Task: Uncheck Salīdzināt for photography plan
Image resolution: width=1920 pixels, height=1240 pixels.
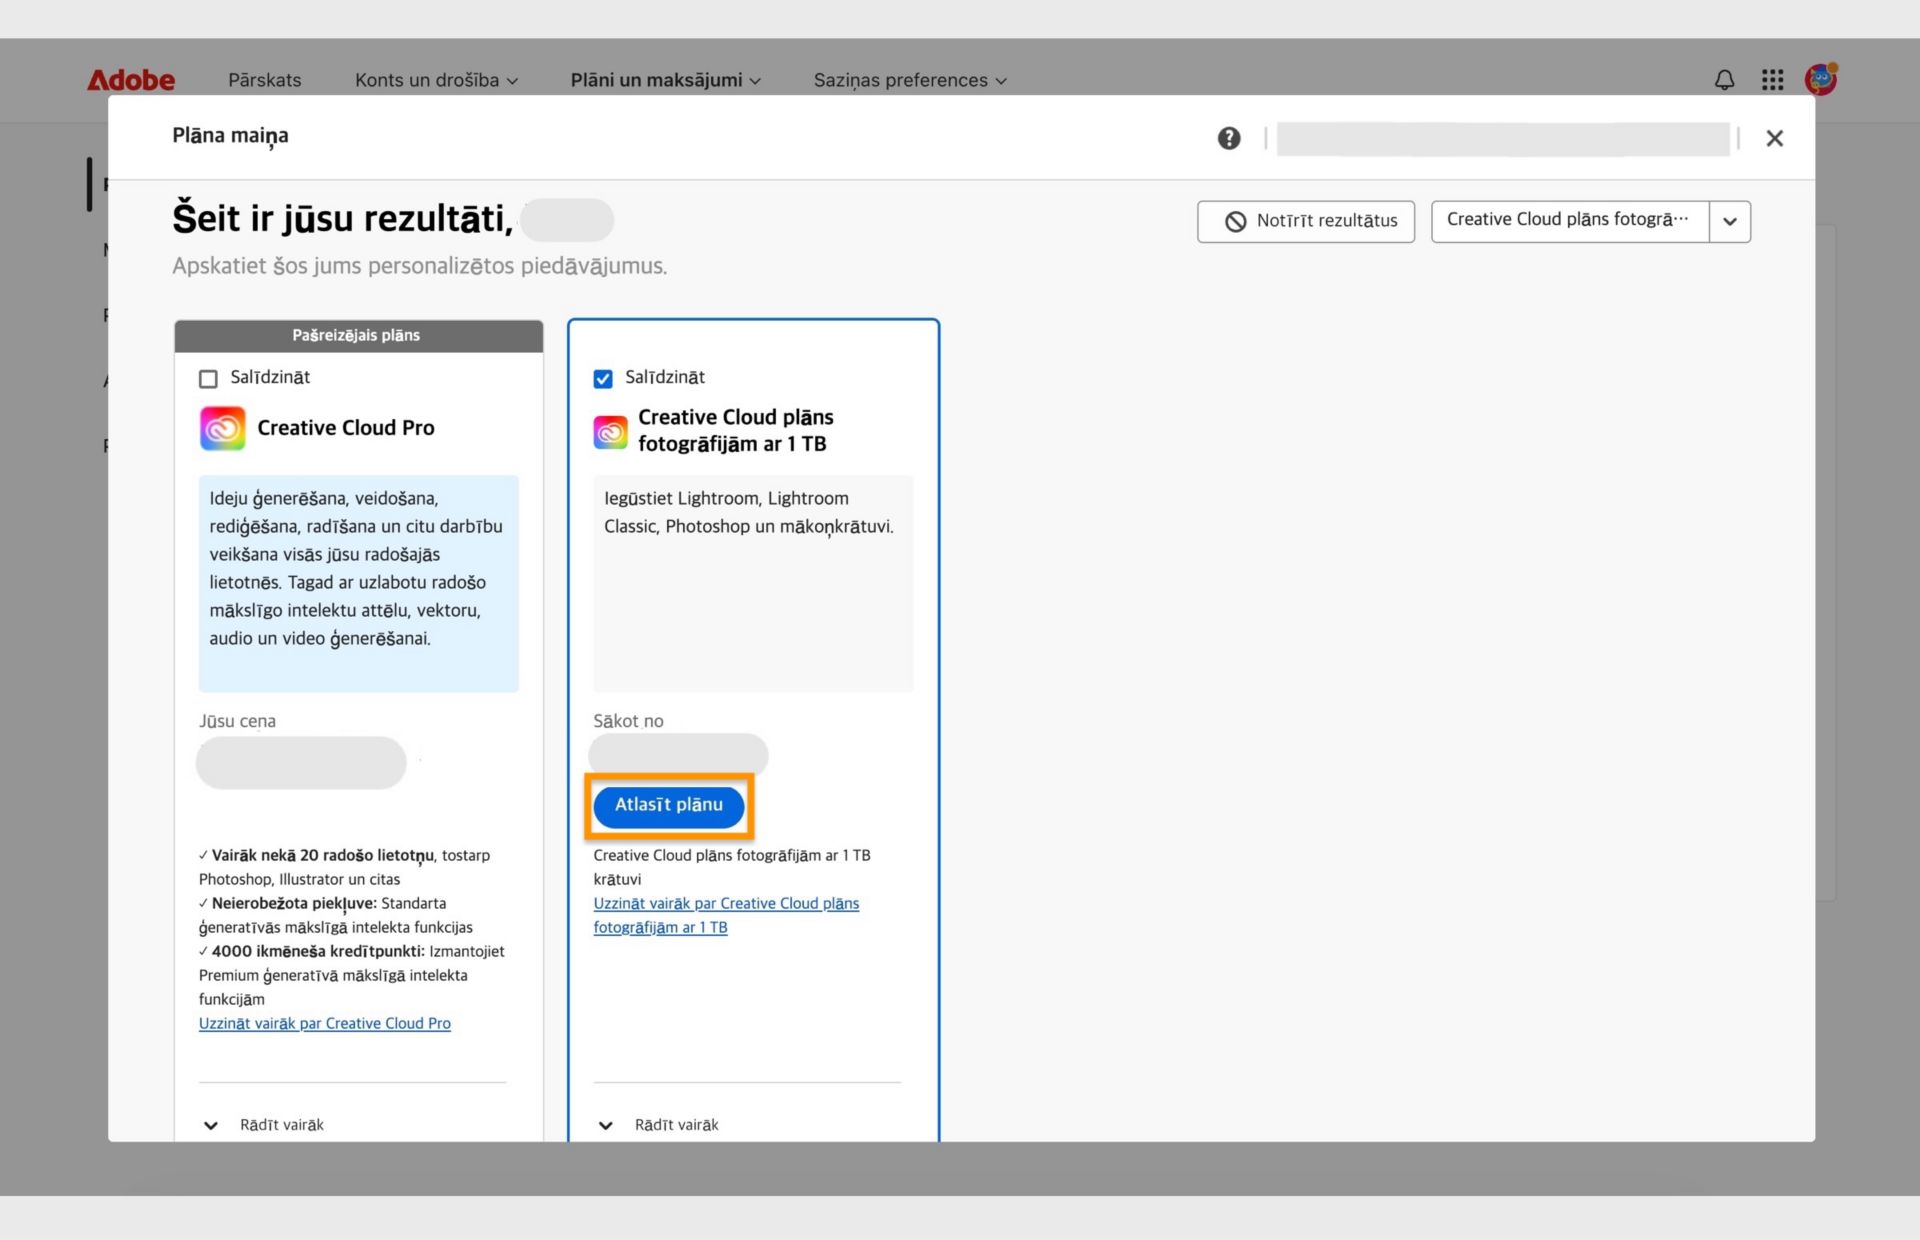Action: pos(603,379)
